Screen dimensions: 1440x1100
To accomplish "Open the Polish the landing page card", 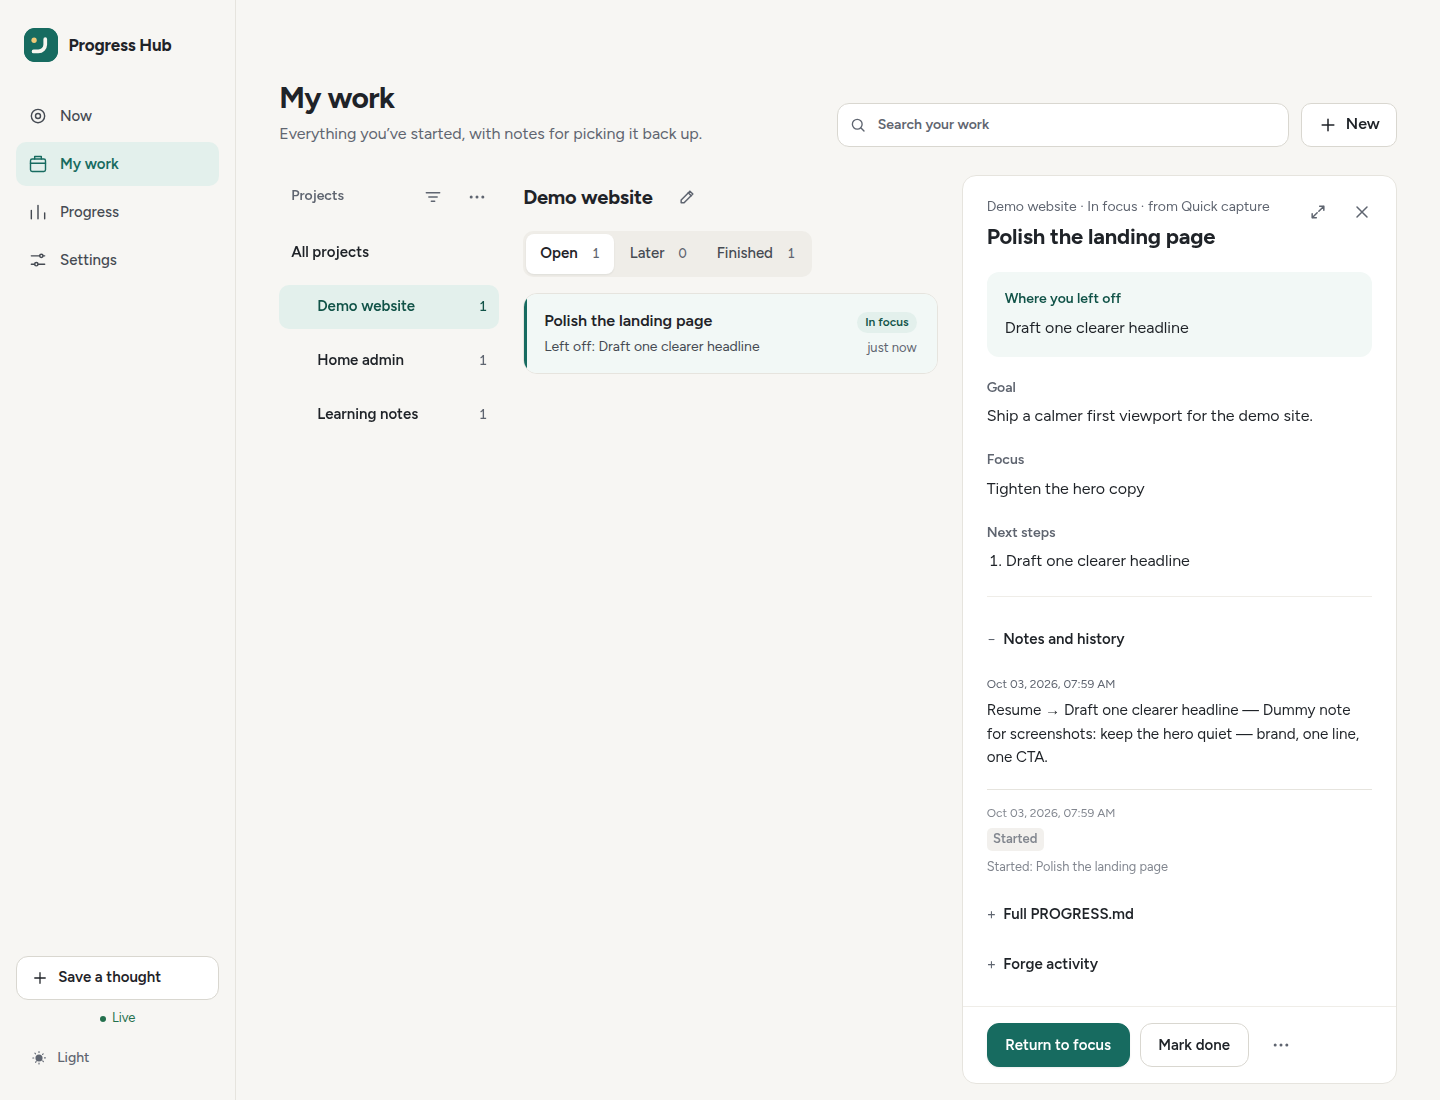I will [731, 333].
